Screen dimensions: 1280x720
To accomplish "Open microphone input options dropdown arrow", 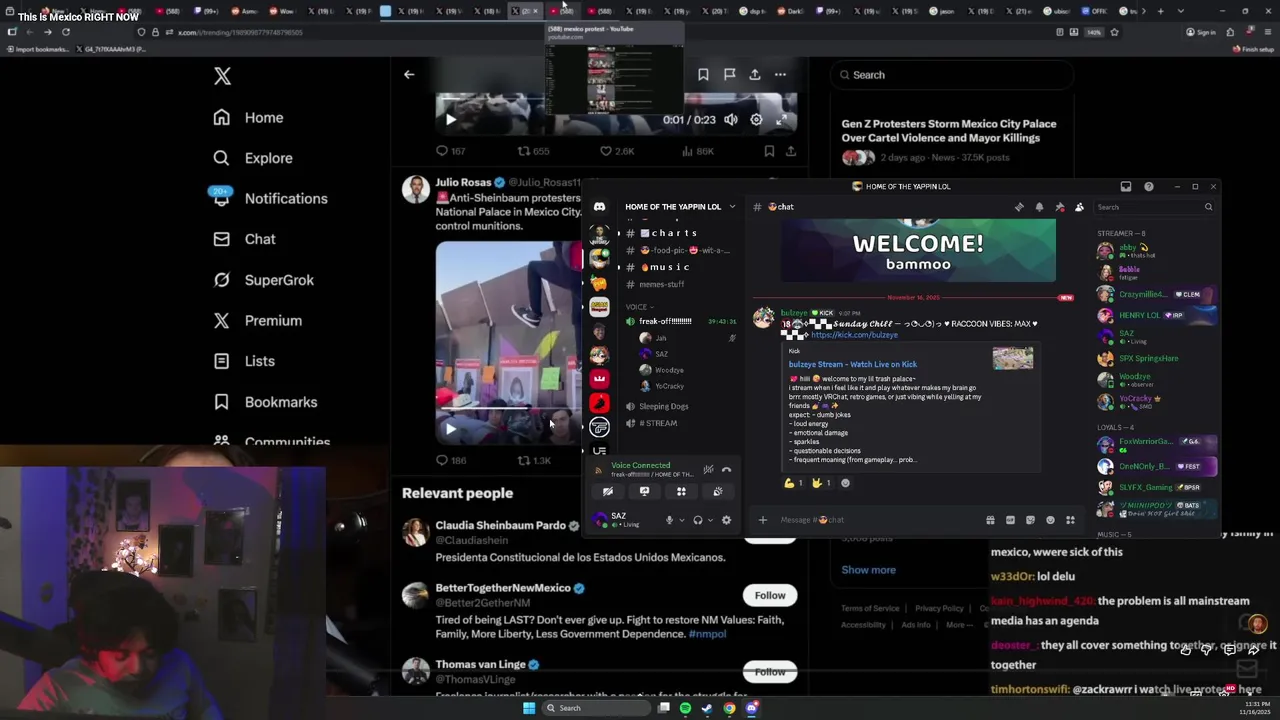I will pyautogui.click(x=682, y=520).
